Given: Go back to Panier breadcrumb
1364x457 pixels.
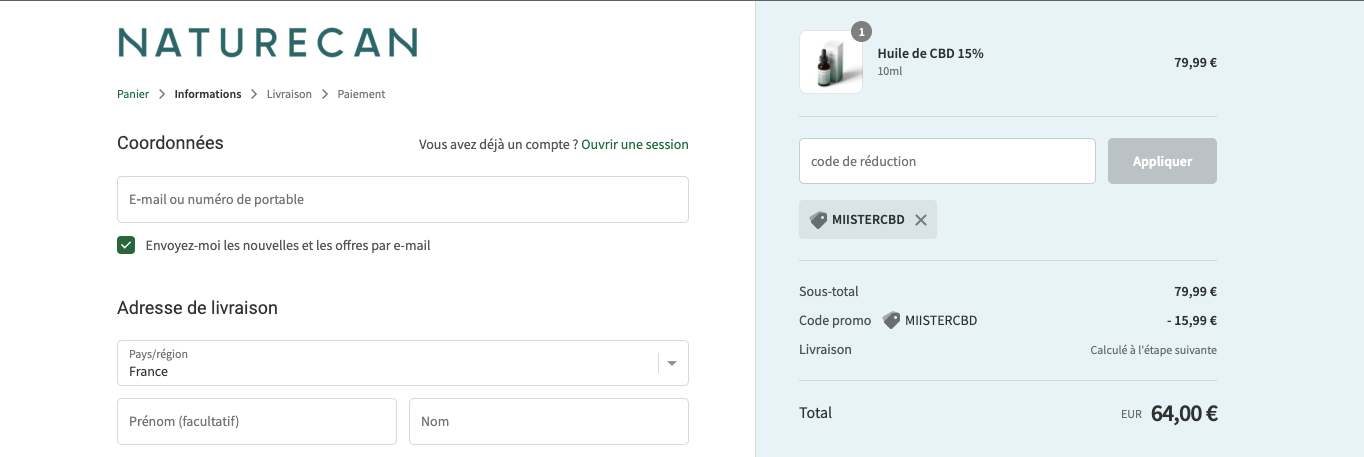Looking at the screenshot, I should 133,94.
